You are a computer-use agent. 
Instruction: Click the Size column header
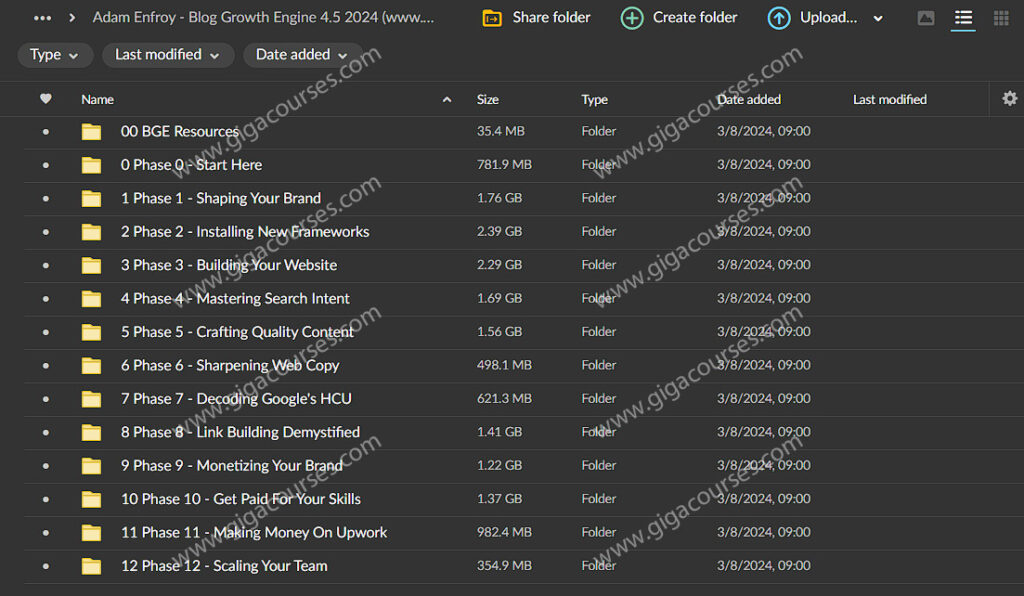[487, 99]
